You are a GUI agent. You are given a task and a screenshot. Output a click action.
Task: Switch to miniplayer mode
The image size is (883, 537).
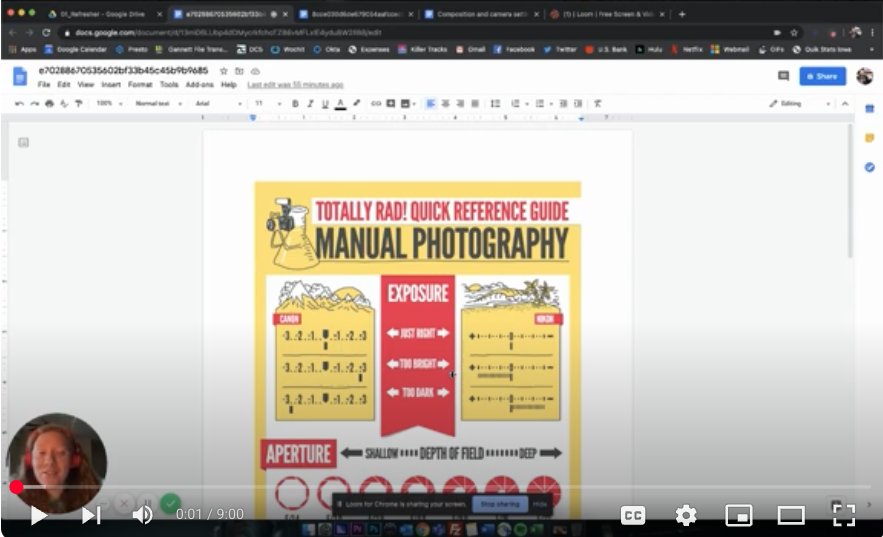738,515
